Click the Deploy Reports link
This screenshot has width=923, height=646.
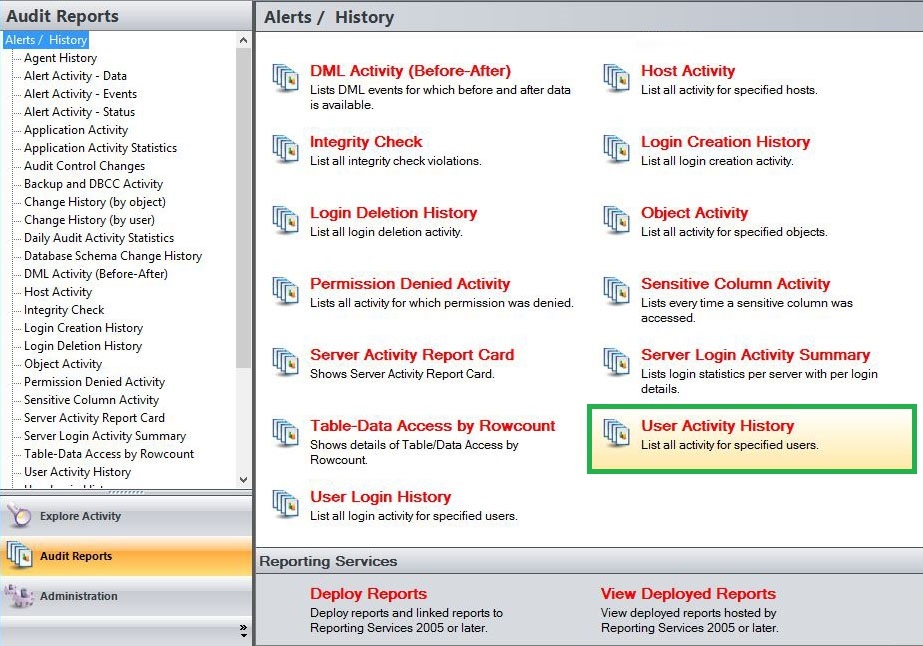click(x=368, y=594)
